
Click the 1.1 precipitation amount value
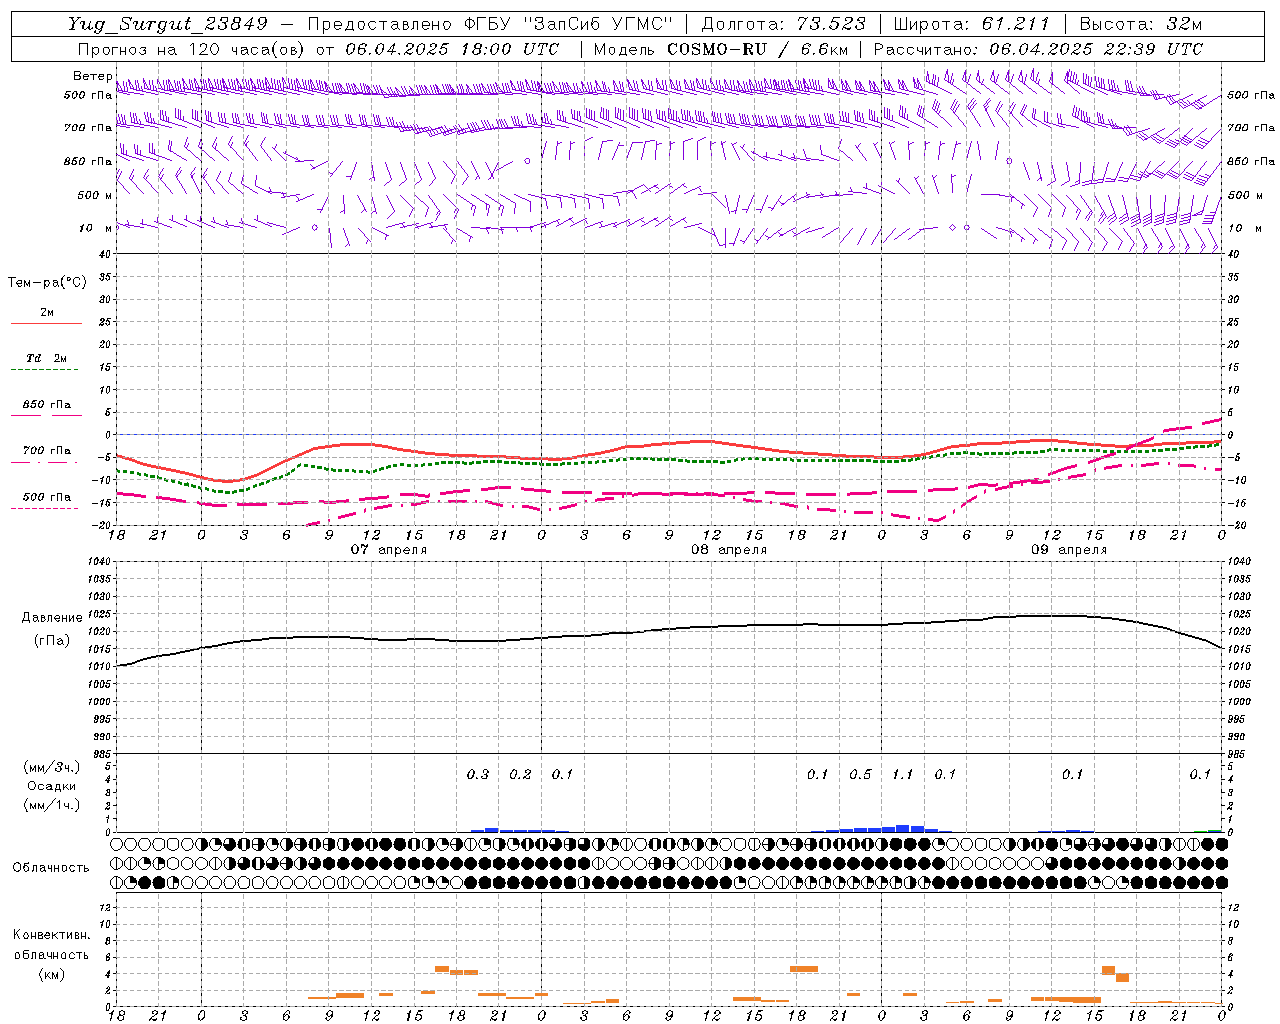903,774
